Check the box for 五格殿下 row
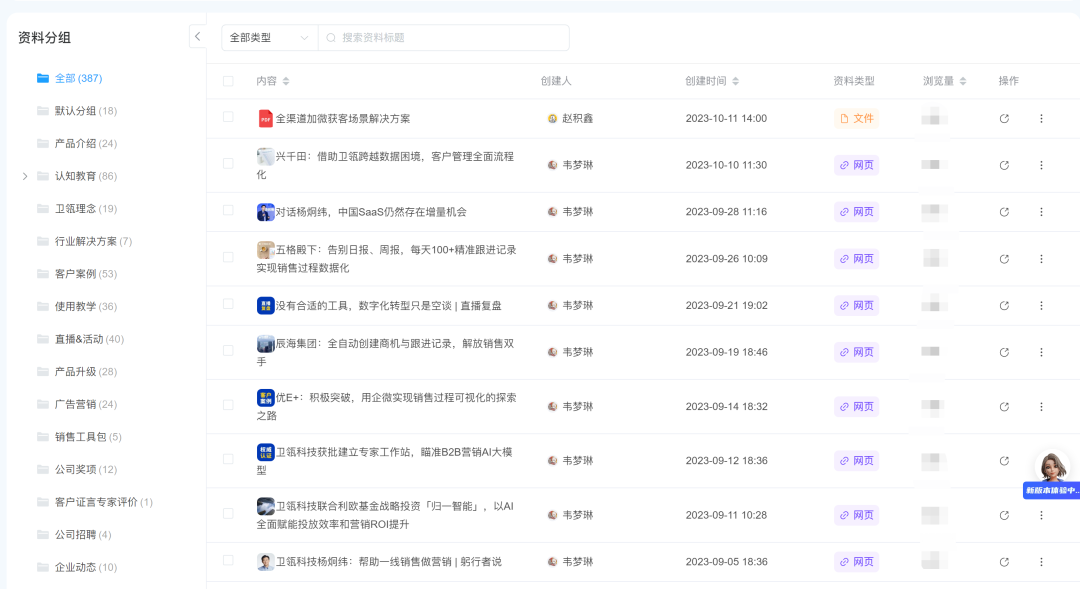The image size is (1080, 589). 228,257
